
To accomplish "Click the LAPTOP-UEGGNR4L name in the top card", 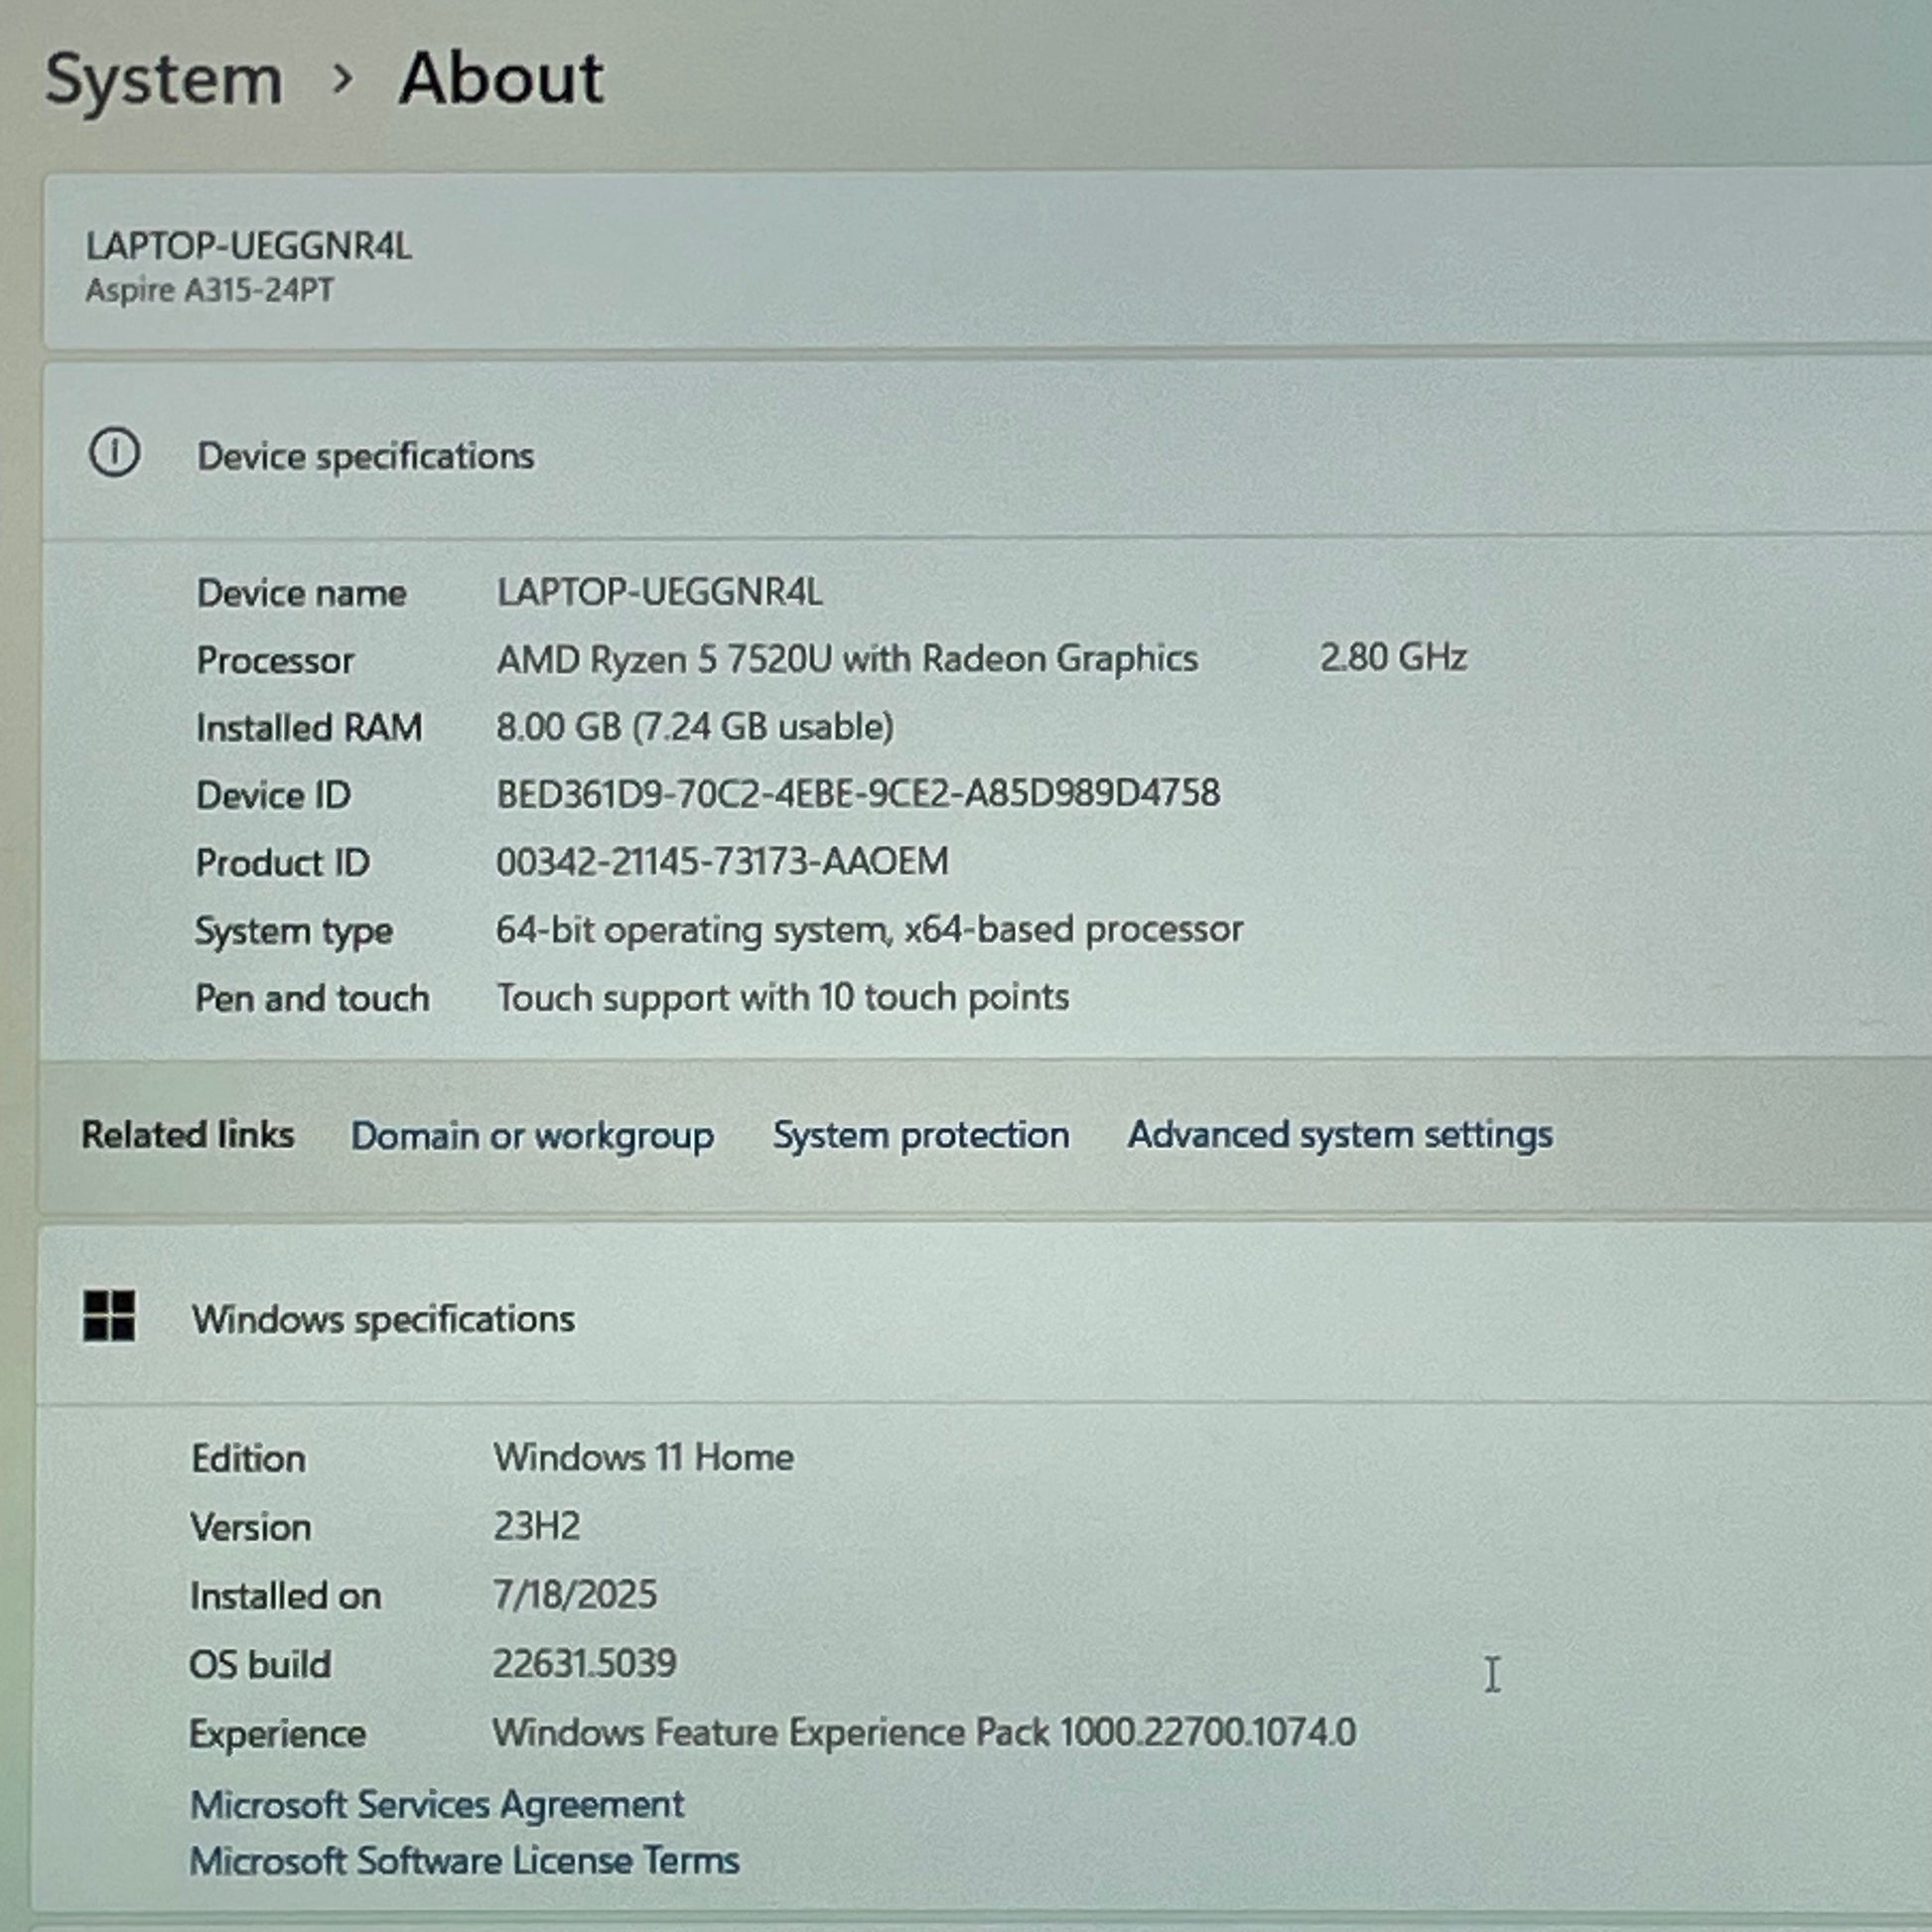I will pyautogui.click(x=248, y=246).
